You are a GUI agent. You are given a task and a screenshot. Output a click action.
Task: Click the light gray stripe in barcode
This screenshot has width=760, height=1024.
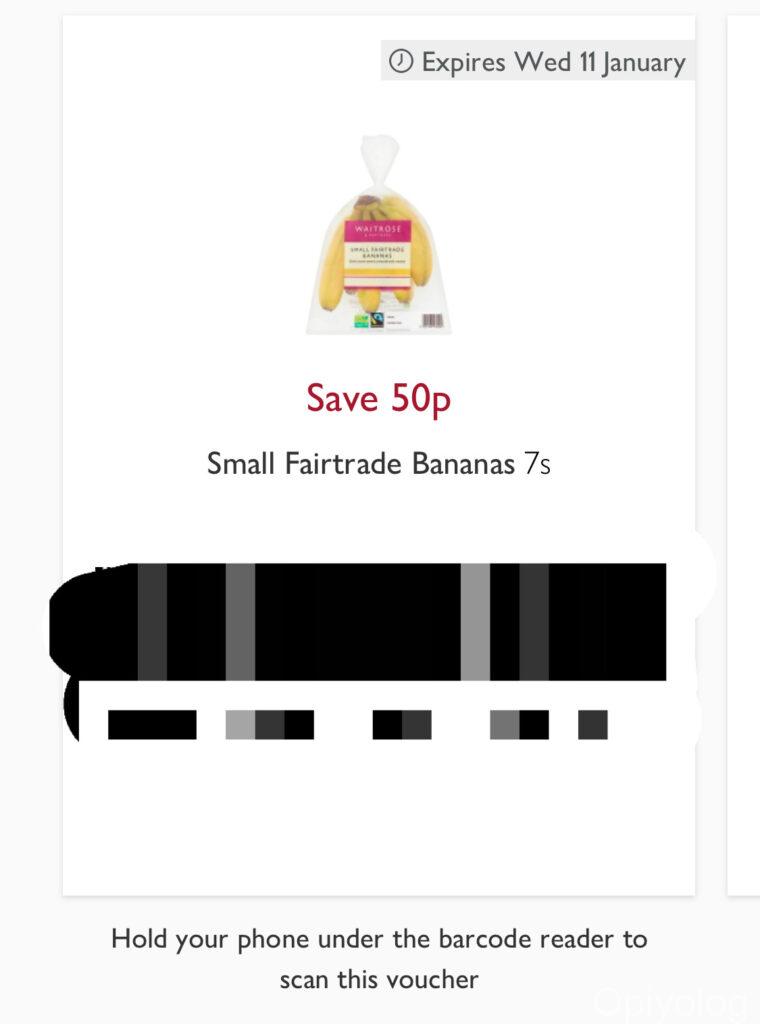[475, 622]
